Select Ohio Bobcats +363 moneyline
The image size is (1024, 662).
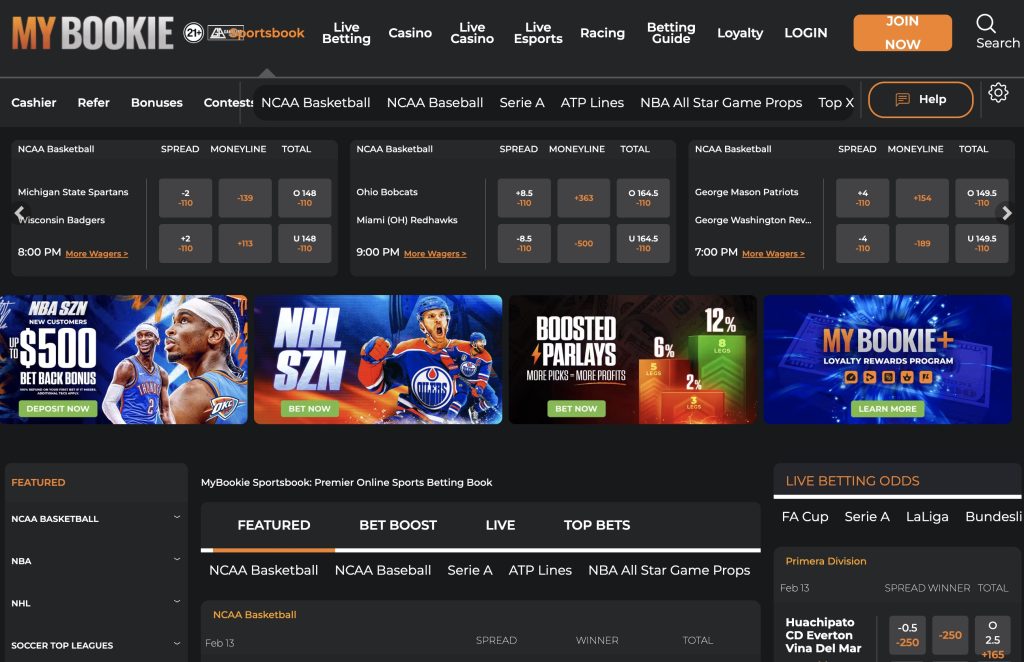(x=583, y=197)
